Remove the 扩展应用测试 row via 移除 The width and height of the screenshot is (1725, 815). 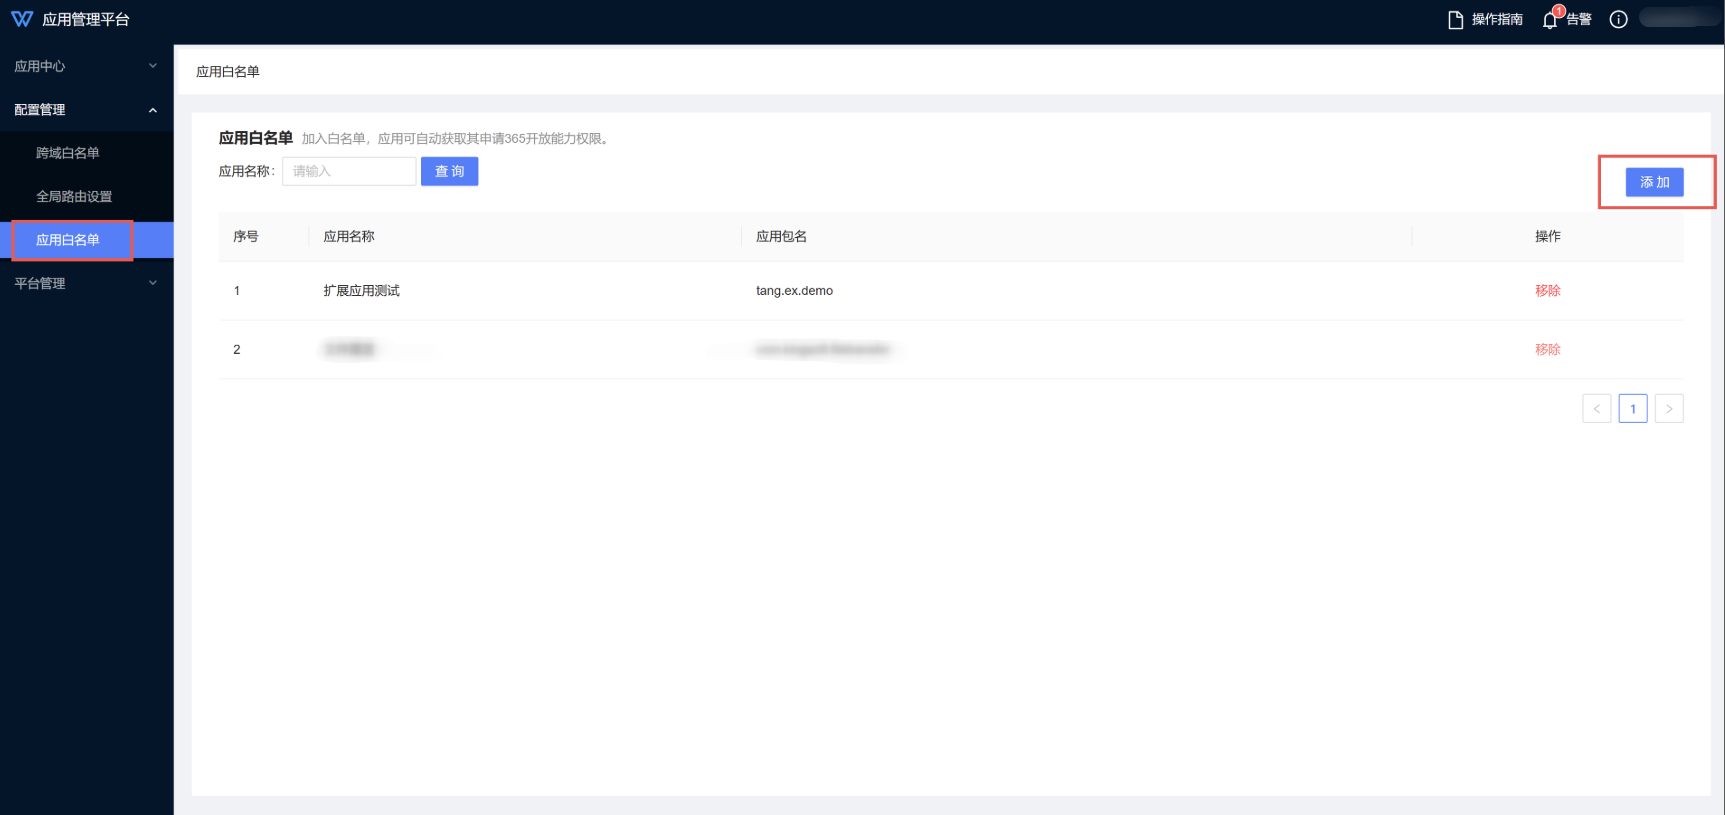point(1547,291)
